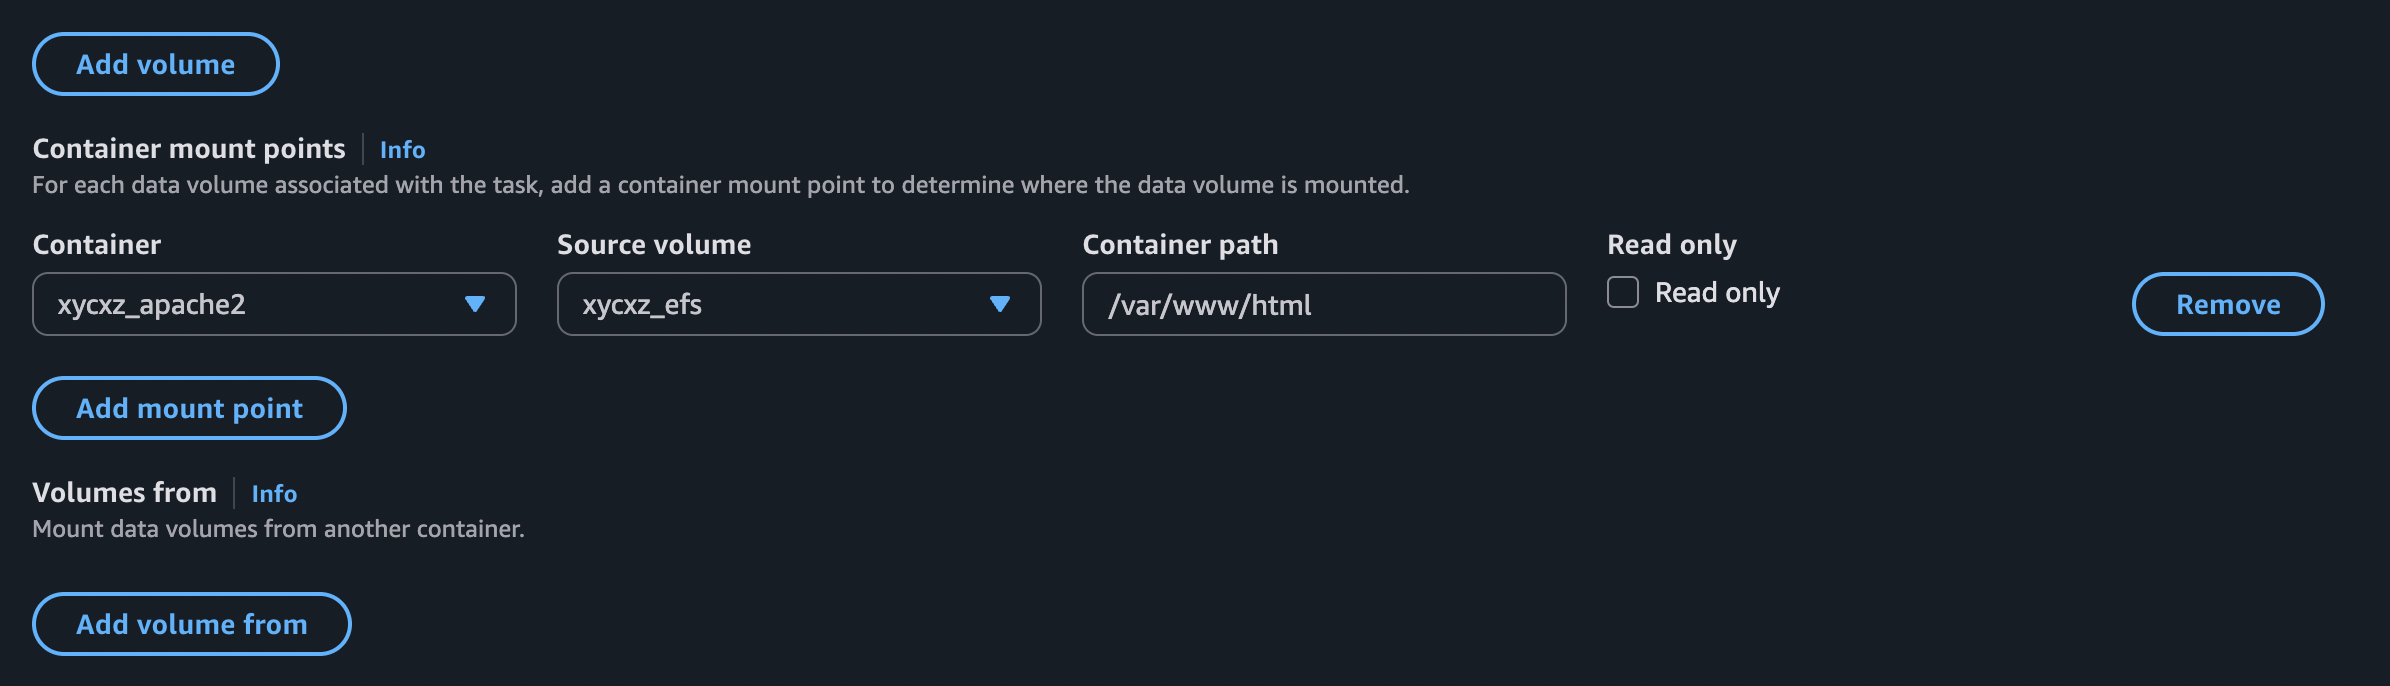Click Add volume from
Viewport: 2390px width, 686px height.
pyautogui.click(x=191, y=624)
